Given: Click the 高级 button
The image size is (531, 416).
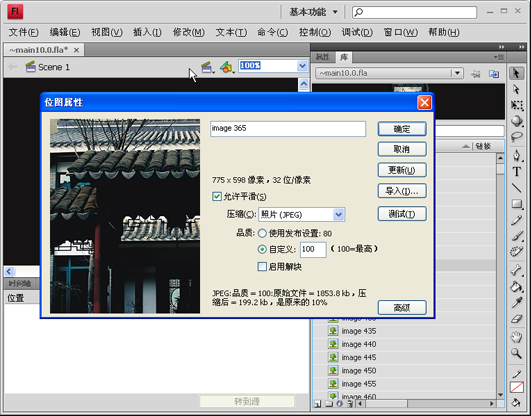Looking at the screenshot, I should [402, 308].
